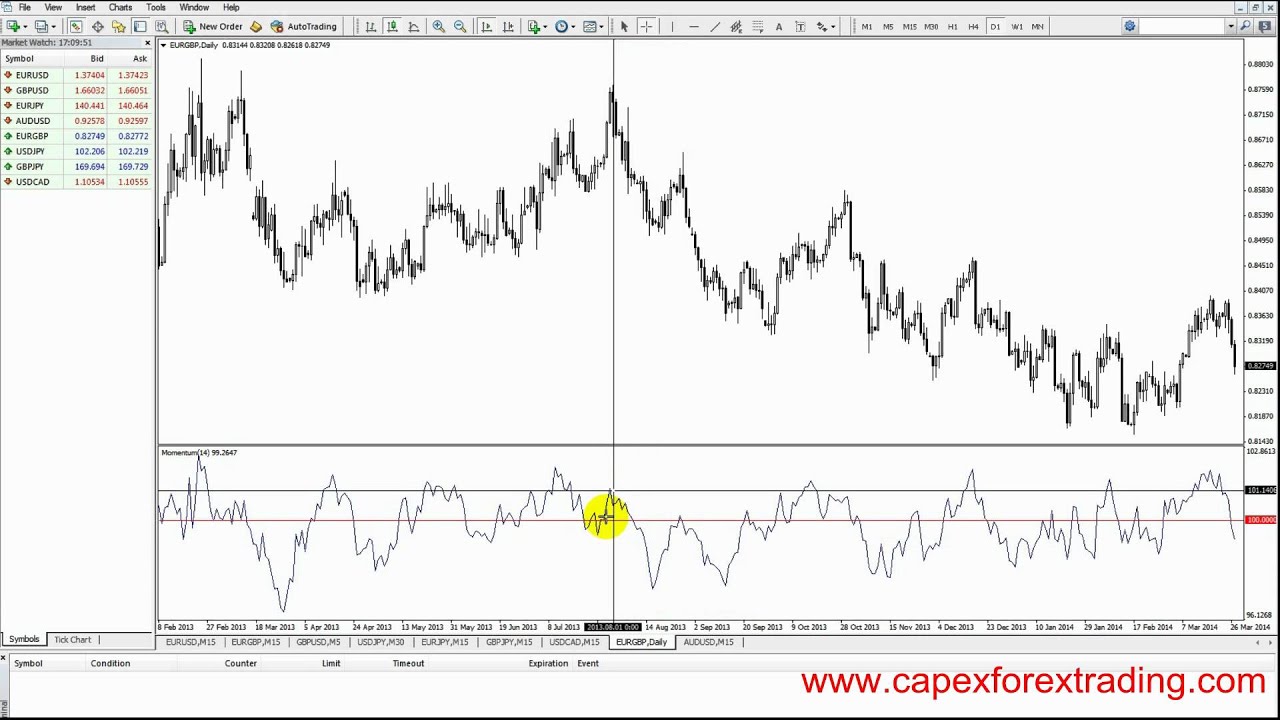The width and height of the screenshot is (1280, 720).
Task: Toggle the Market Watch window icon
Action: click(76, 26)
